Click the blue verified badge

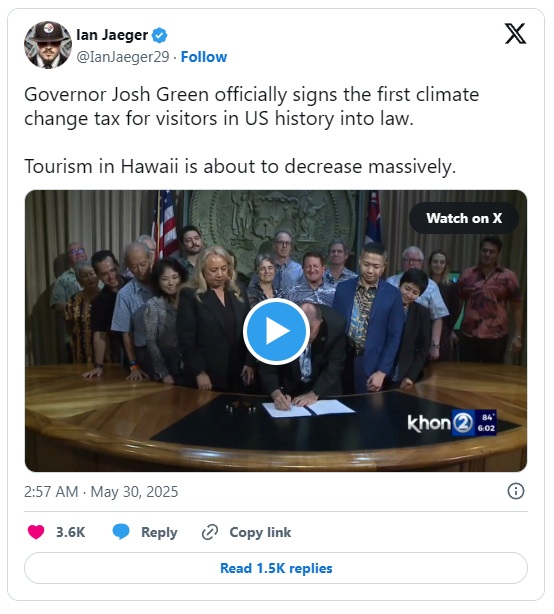point(159,36)
